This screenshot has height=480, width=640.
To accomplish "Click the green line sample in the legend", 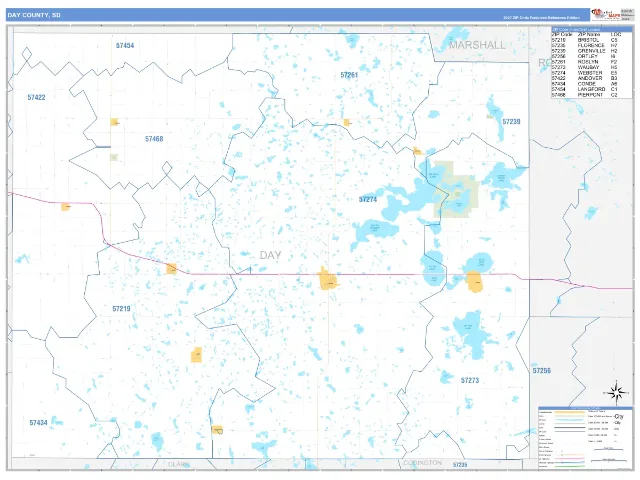I will 570,467.
